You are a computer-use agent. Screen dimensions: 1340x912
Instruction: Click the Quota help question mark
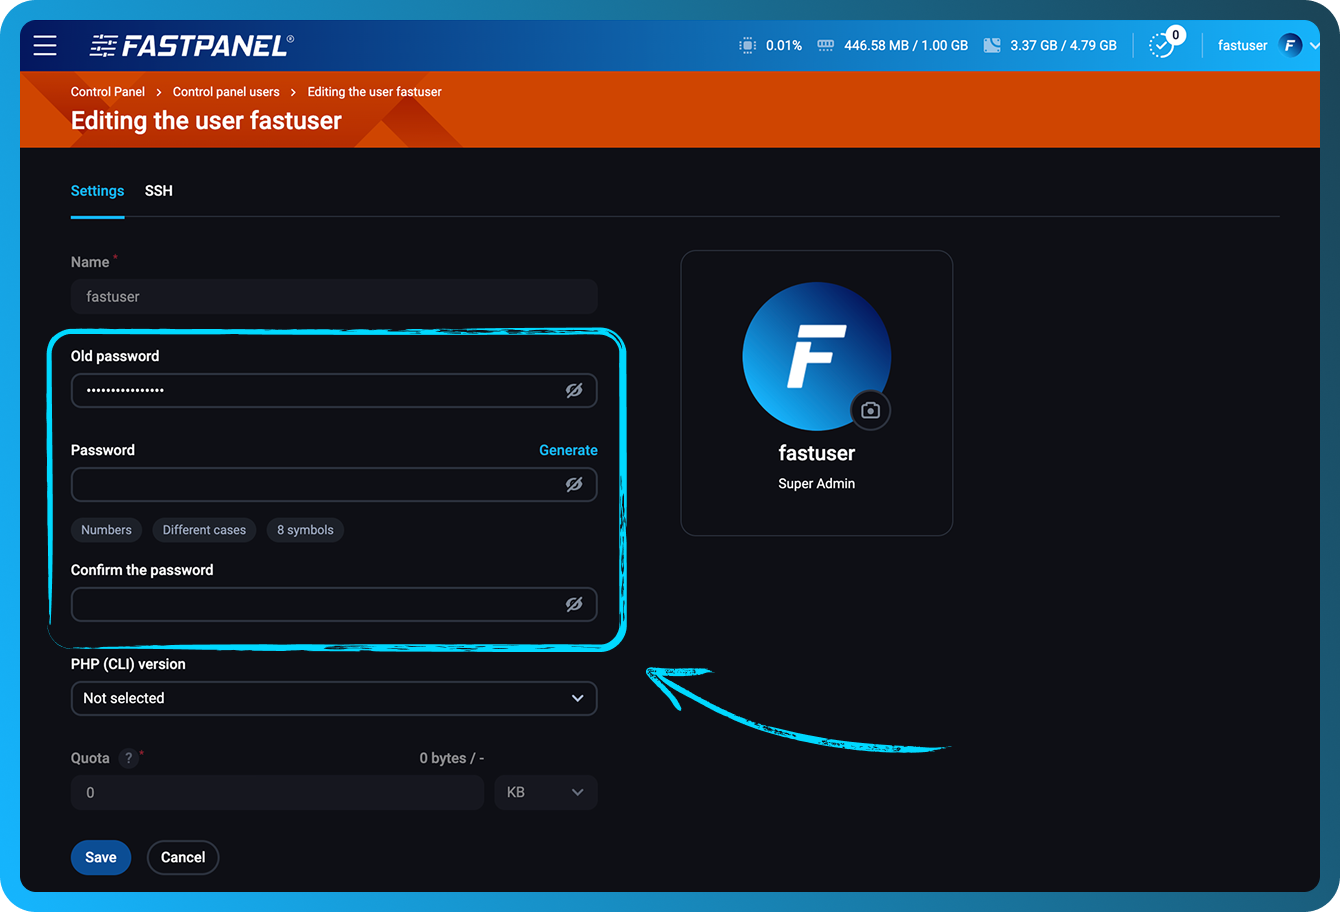129,758
